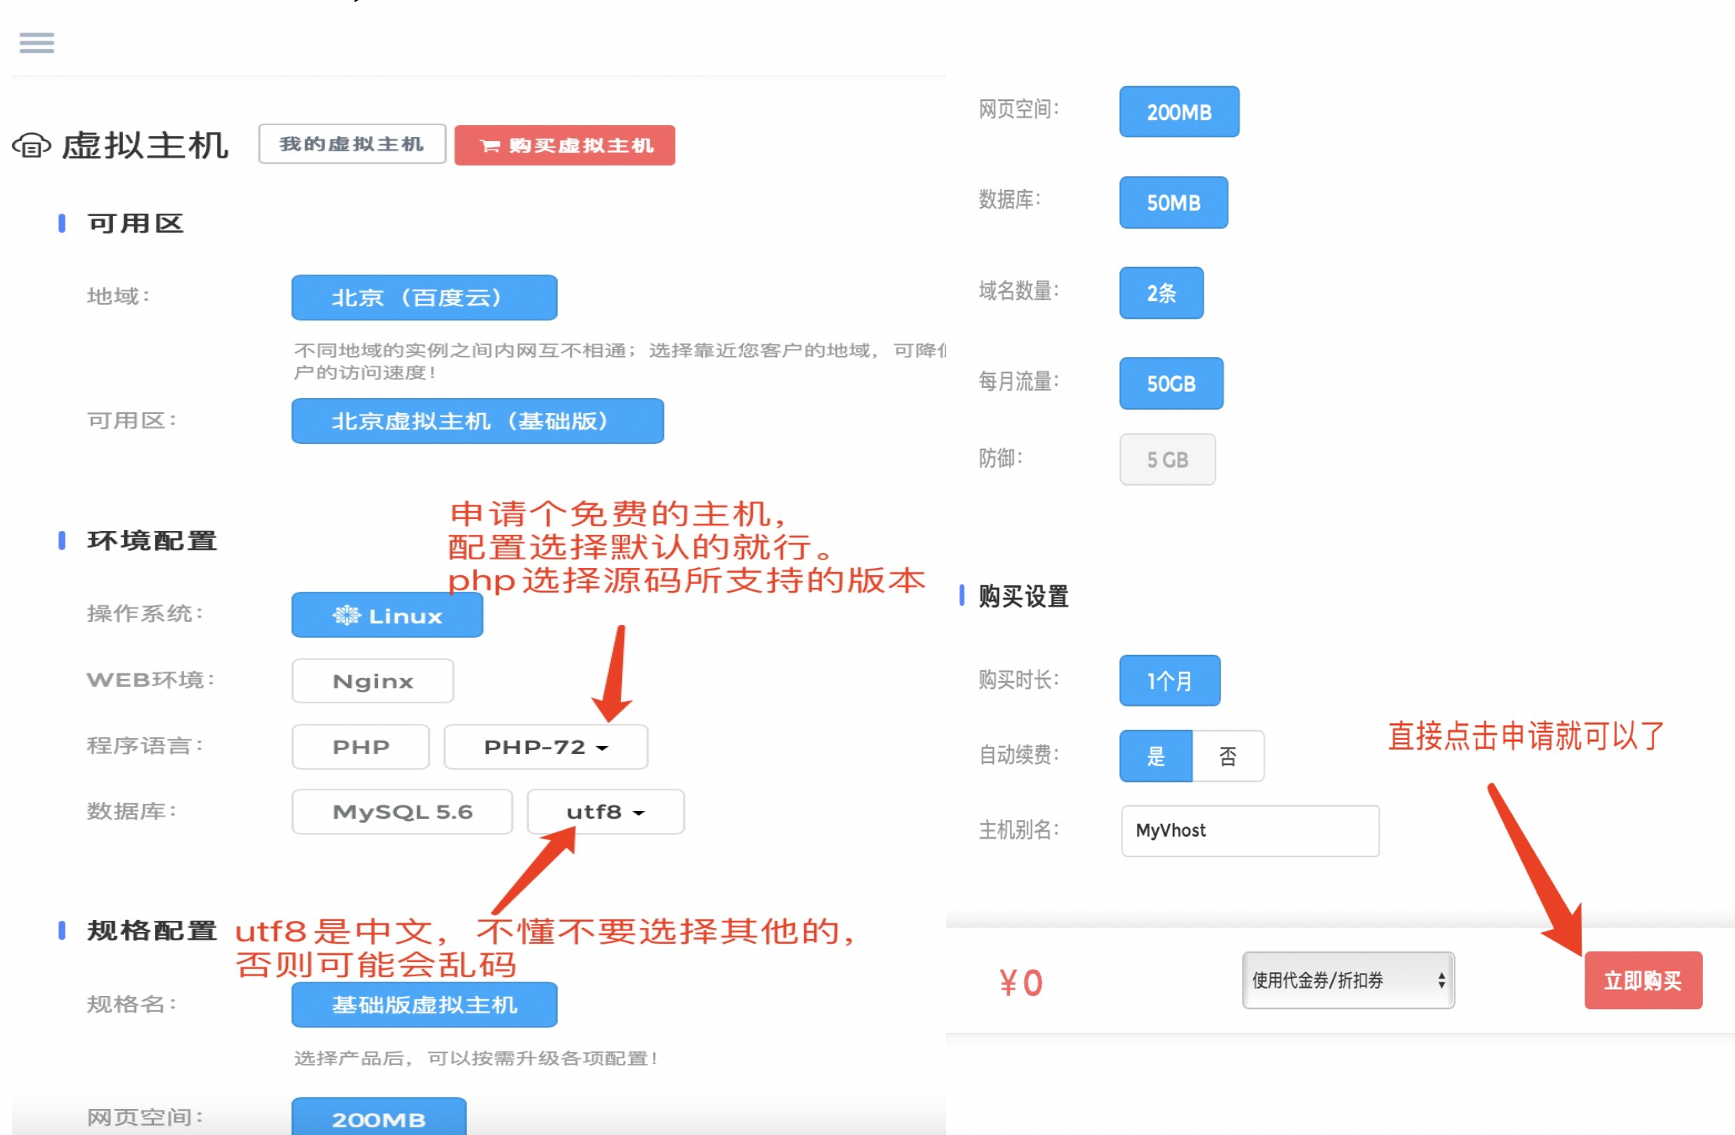
Task: Expand the utf8 character set dropdown
Action: pos(605,811)
